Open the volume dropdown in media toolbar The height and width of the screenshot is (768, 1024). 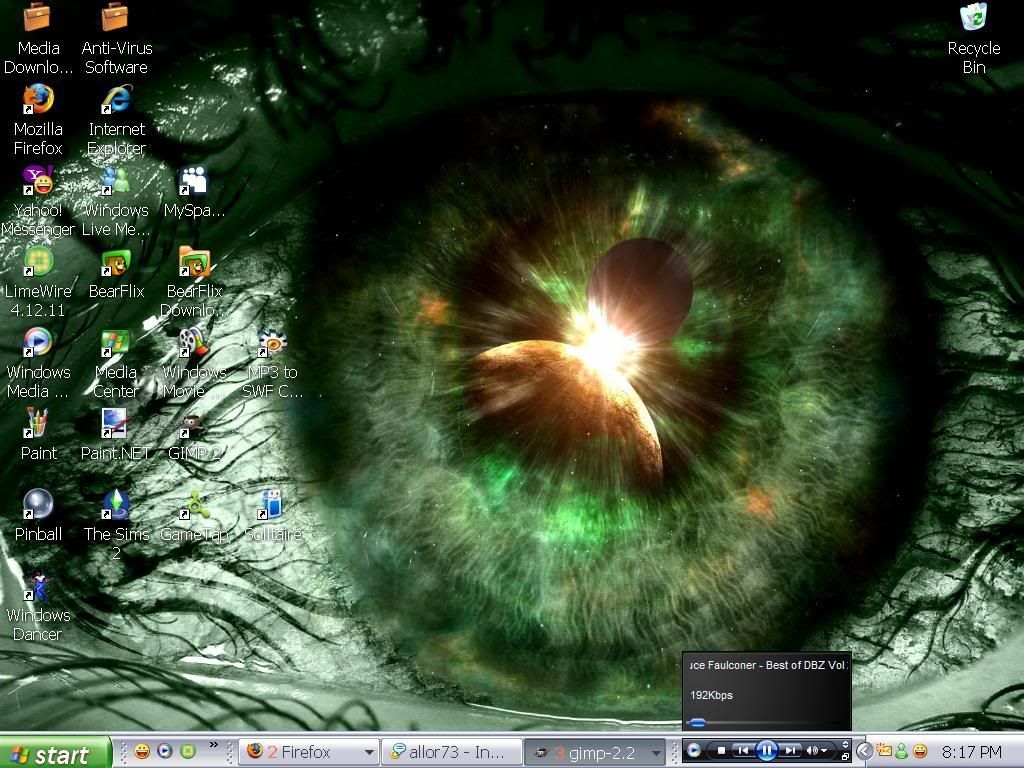pyautogui.click(x=824, y=751)
